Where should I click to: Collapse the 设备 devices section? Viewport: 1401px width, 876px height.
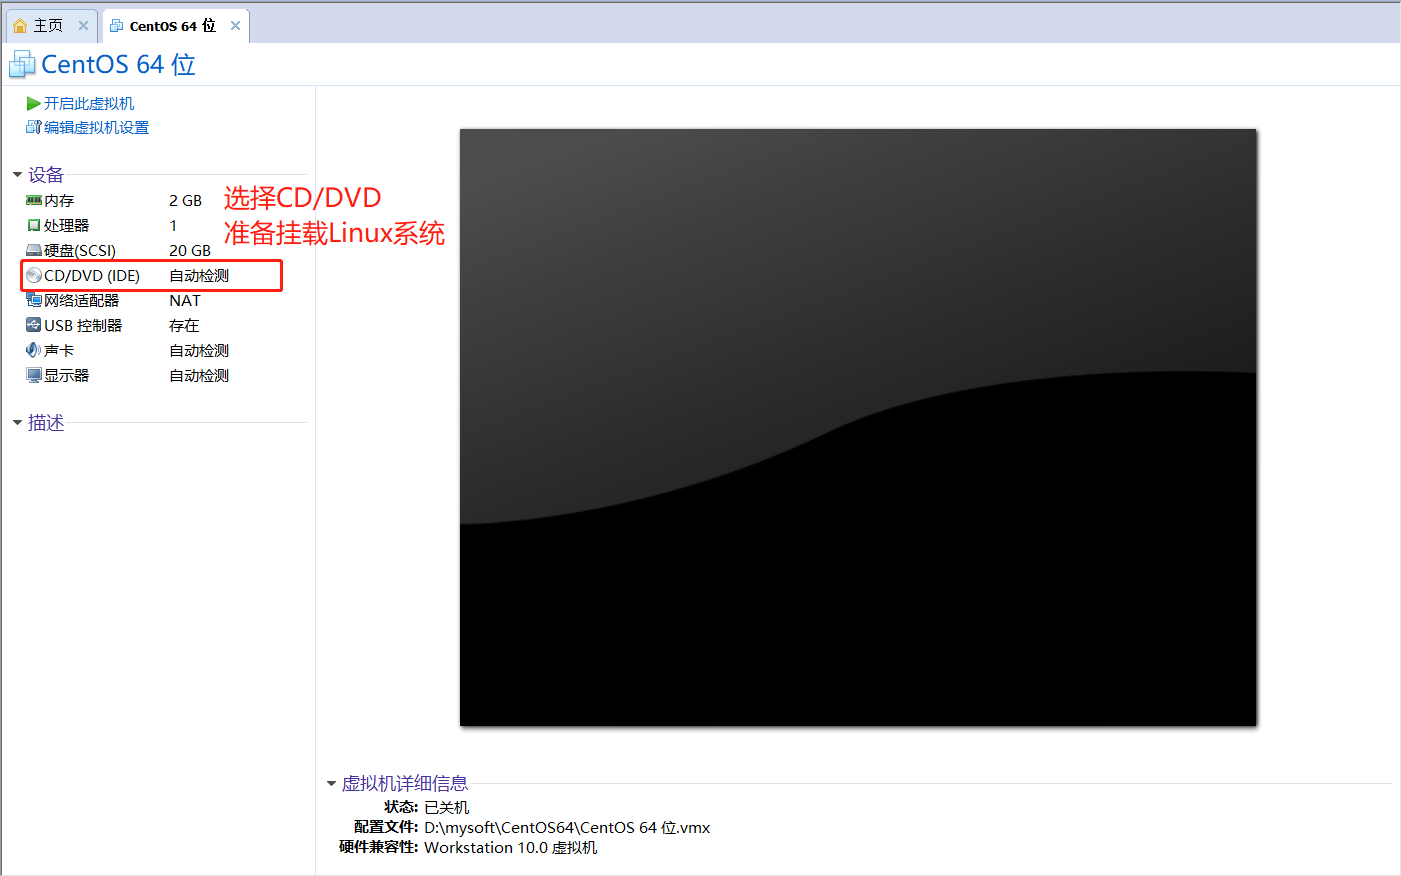coord(17,175)
